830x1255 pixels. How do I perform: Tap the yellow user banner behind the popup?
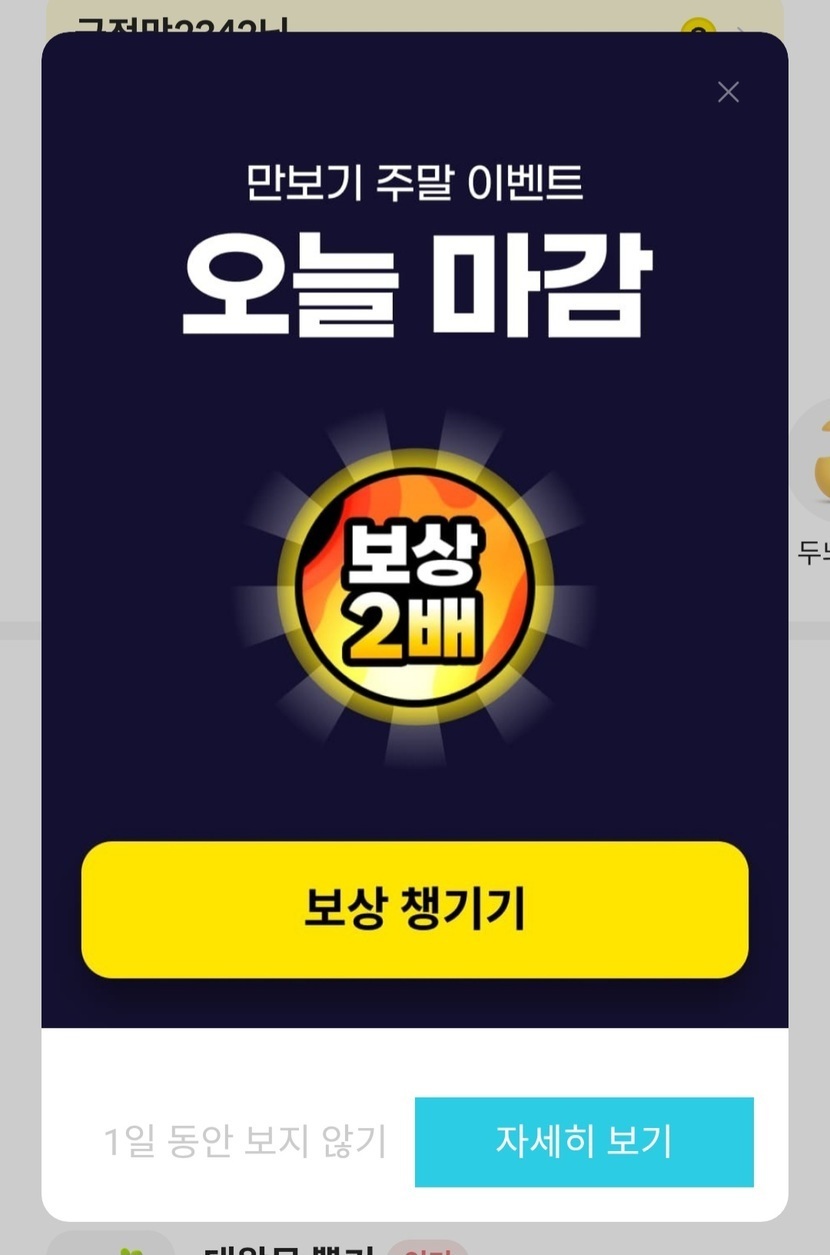(414, 16)
